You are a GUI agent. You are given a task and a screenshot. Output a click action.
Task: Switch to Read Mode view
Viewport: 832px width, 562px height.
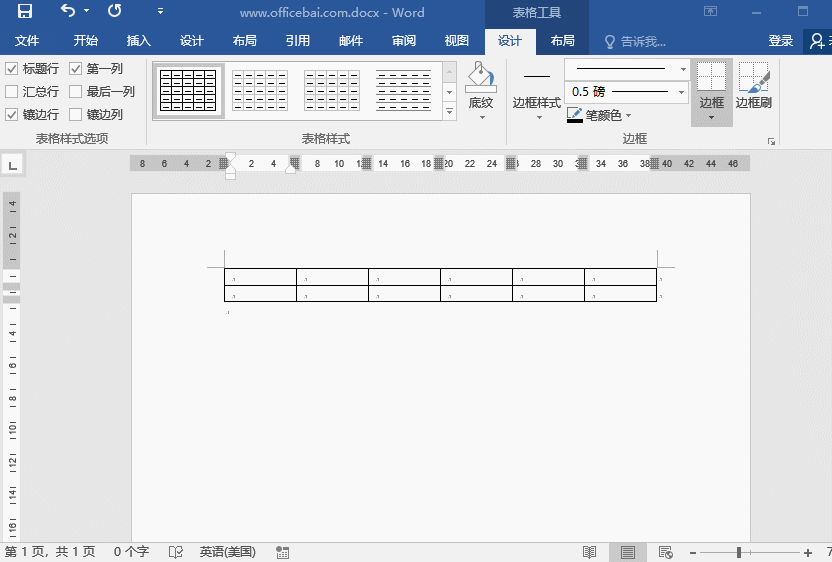click(x=590, y=552)
